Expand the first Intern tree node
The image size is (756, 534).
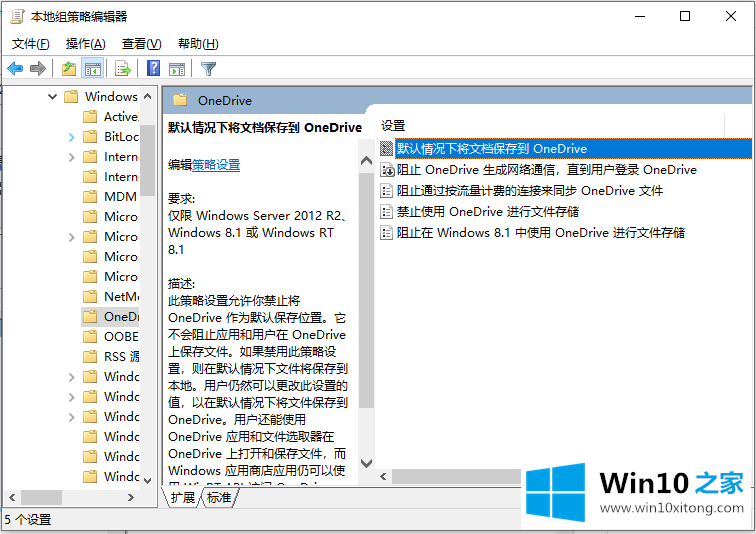tap(71, 157)
